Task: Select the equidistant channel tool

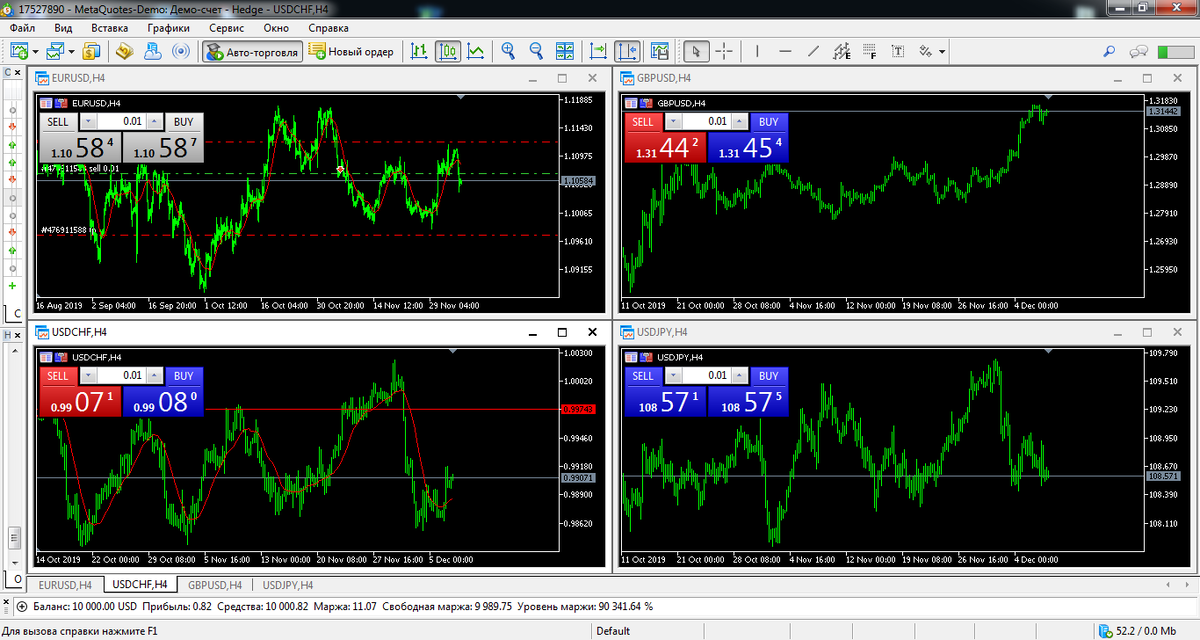Action: (x=841, y=51)
